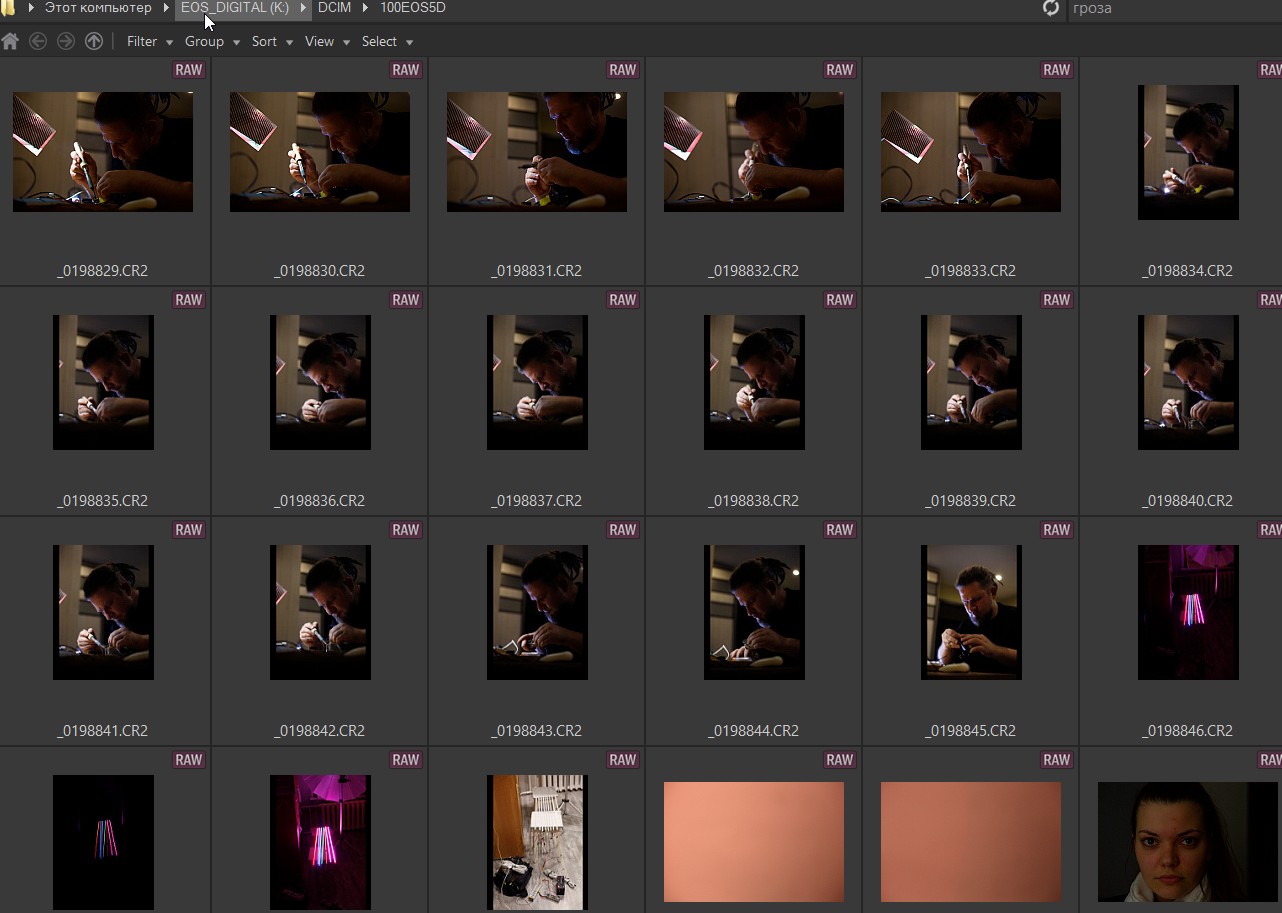Open EOS_DIGITAL (K:) drive in breadcrumb
The image size is (1282, 913).
click(x=235, y=8)
